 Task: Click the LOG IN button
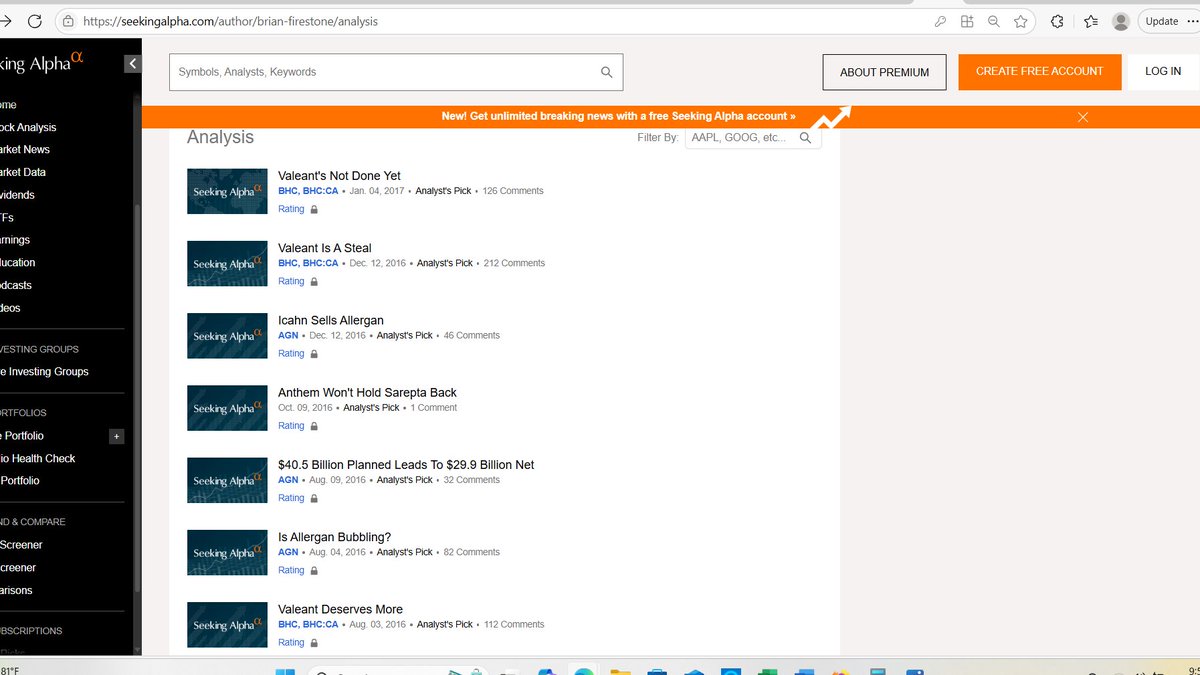1163,72
